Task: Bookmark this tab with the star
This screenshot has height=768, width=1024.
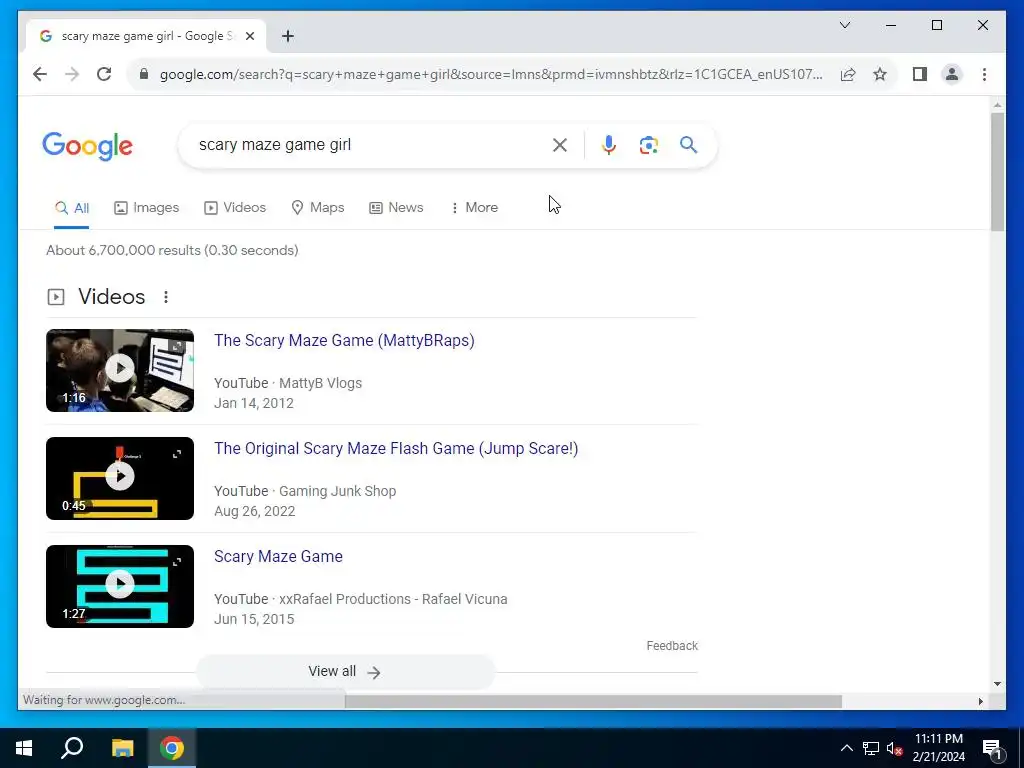Action: pos(880,74)
